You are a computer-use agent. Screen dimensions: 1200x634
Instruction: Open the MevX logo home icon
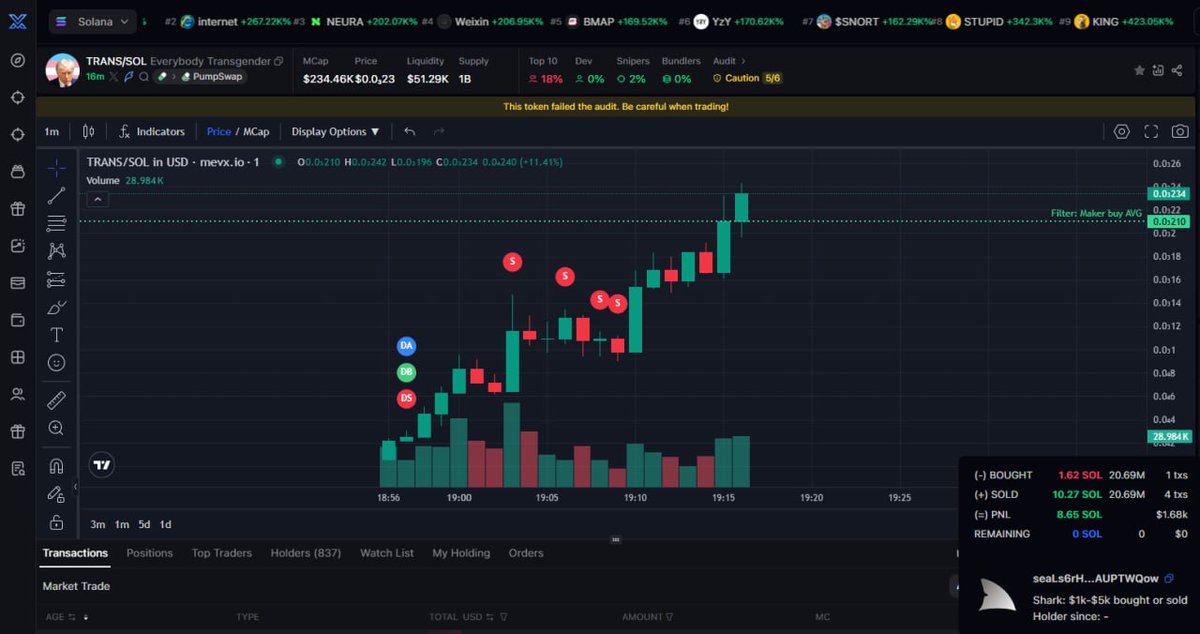point(17,21)
